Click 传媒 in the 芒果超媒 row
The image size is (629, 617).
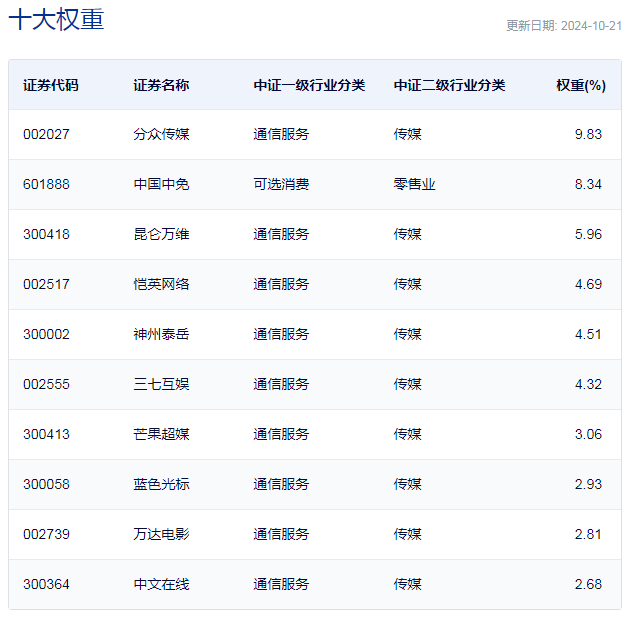pyautogui.click(x=408, y=434)
